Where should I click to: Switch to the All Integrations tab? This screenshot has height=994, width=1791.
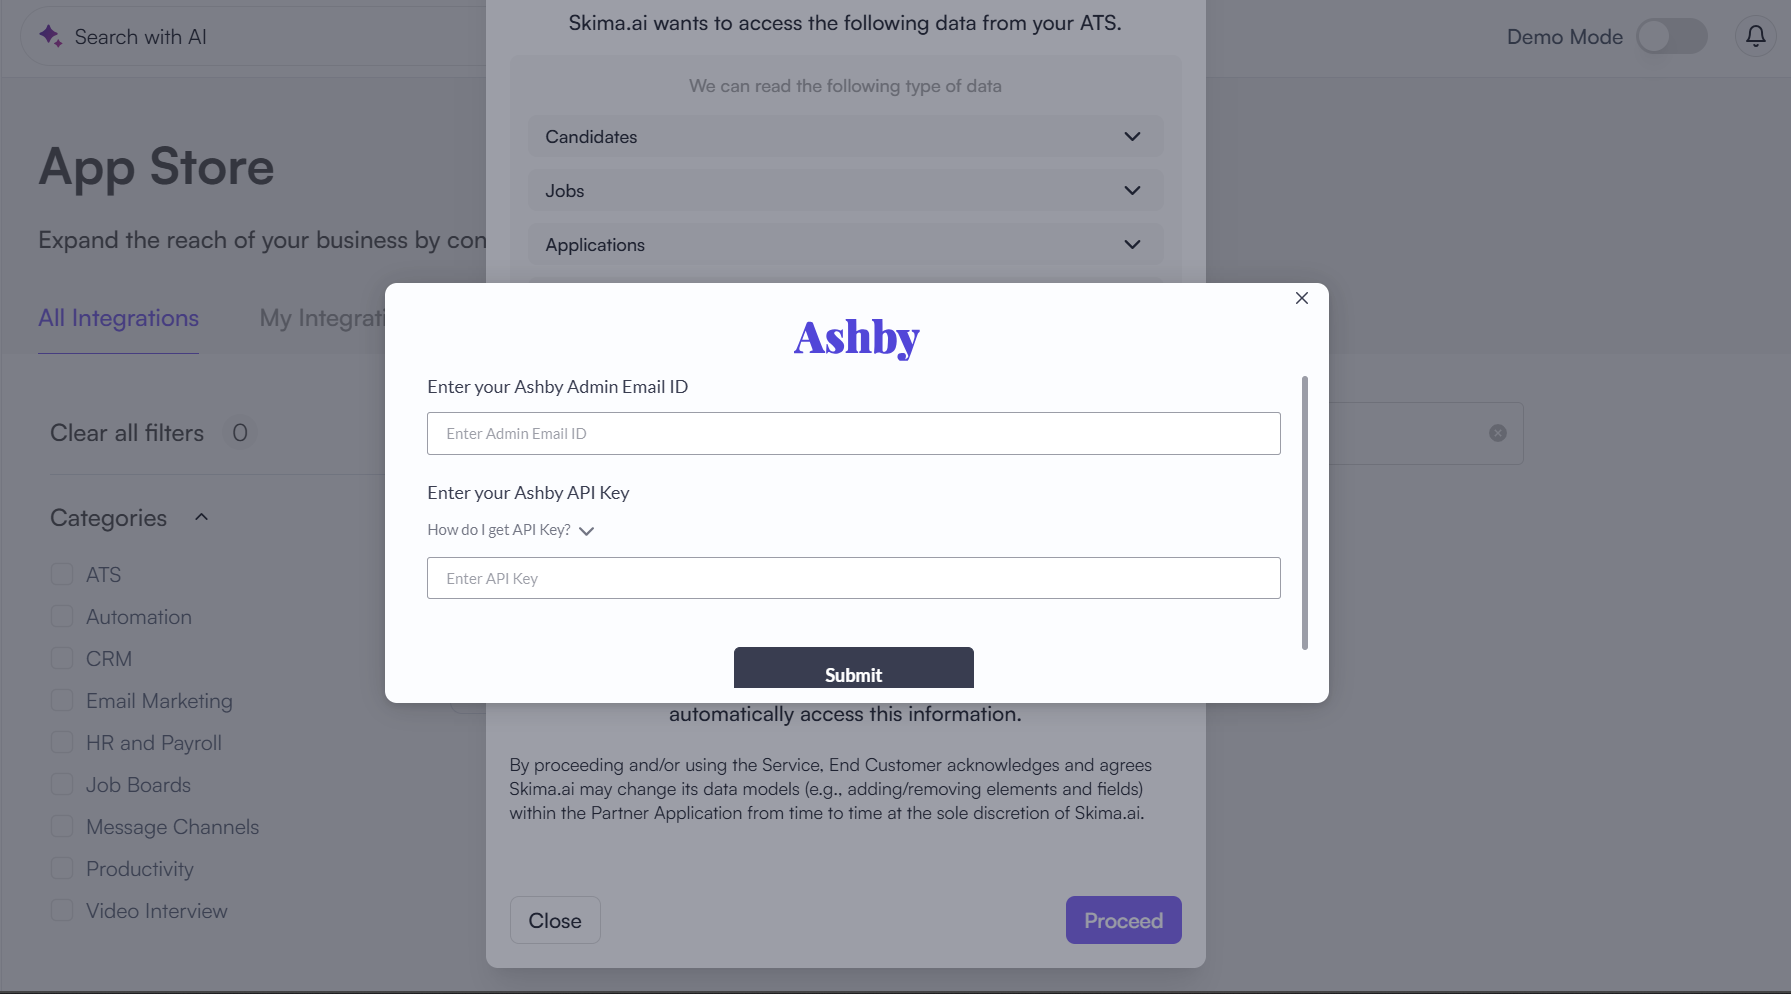coord(118,318)
